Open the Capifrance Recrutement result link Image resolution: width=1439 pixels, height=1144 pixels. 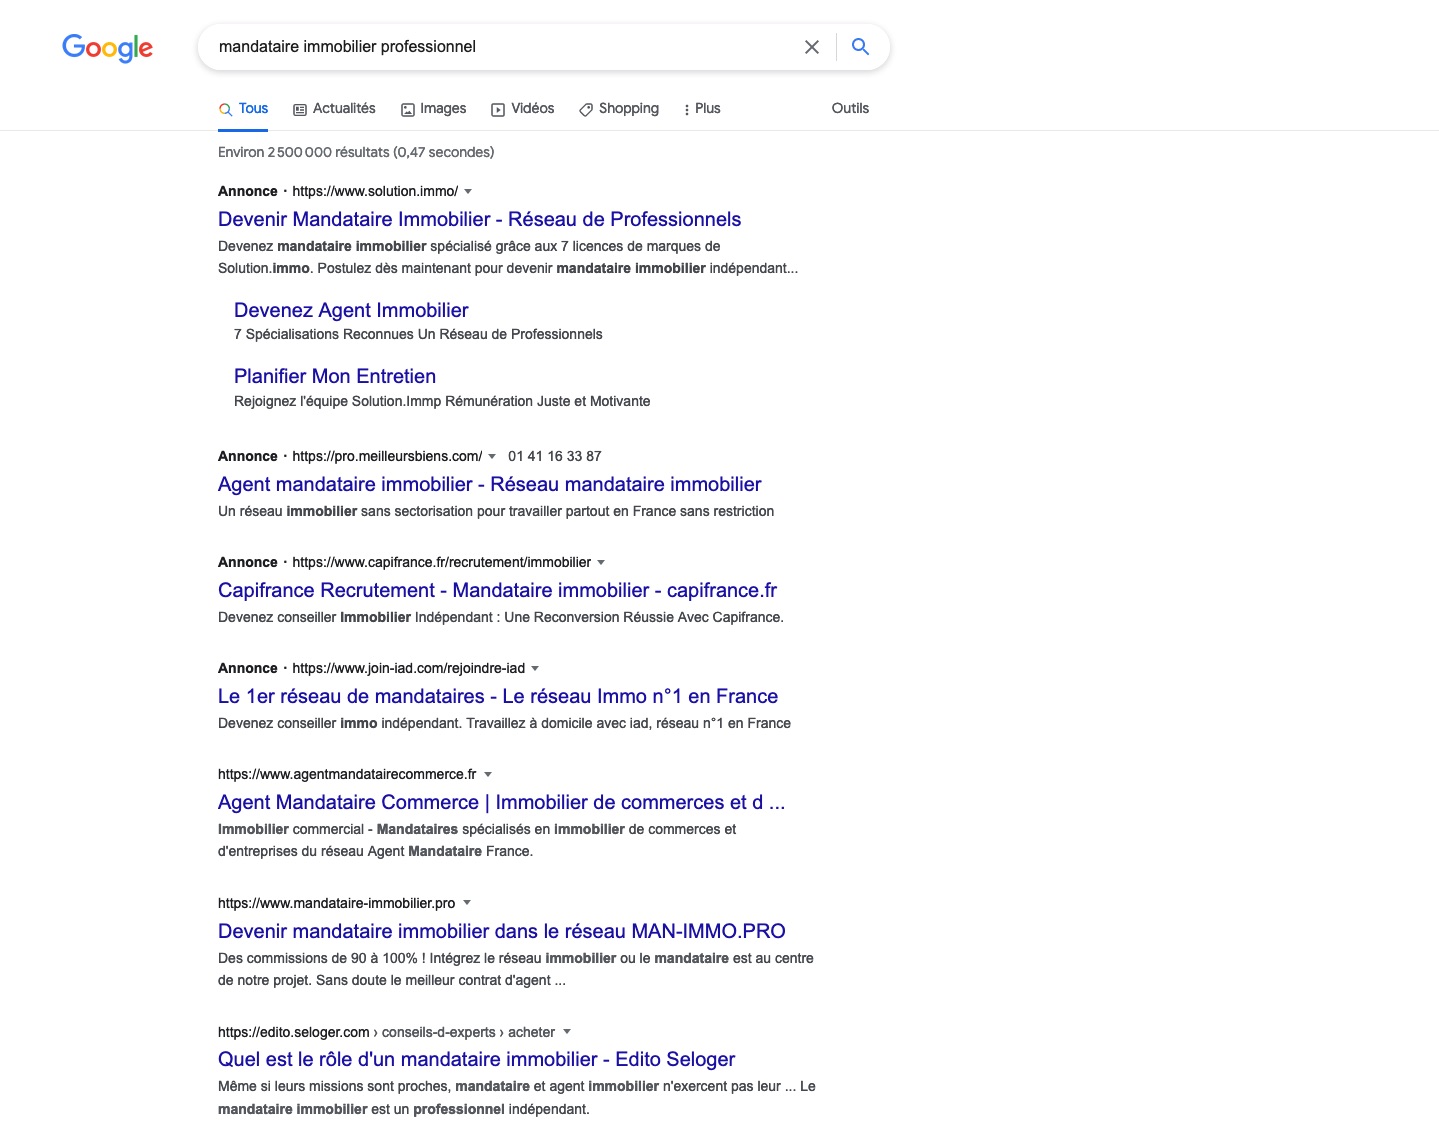point(497,591)
